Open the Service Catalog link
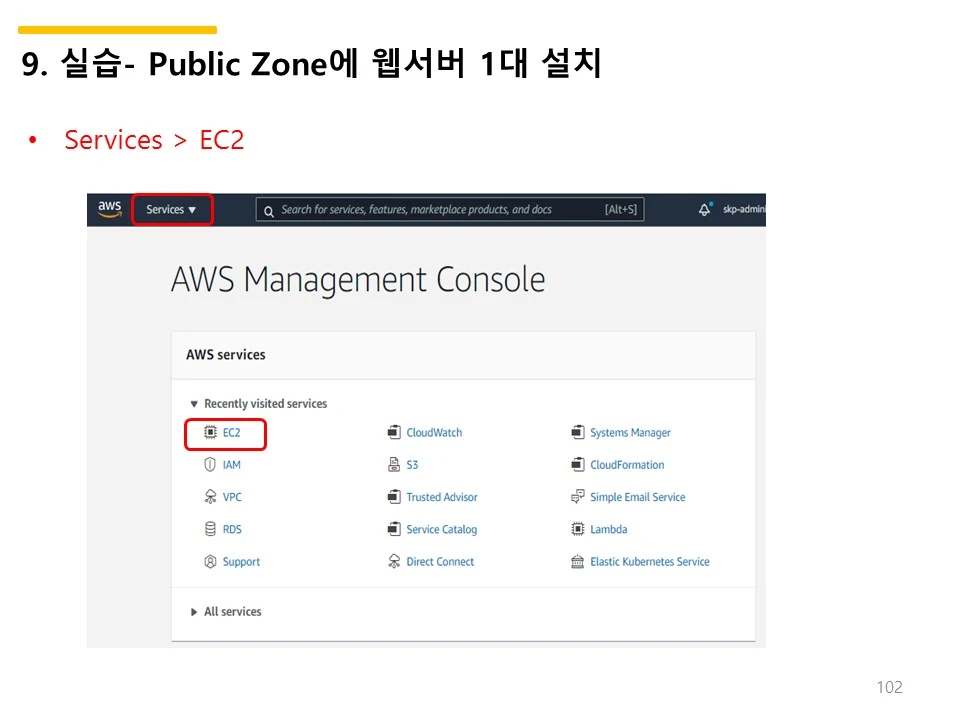Screen dimensions: 960x720 [441, 530]
